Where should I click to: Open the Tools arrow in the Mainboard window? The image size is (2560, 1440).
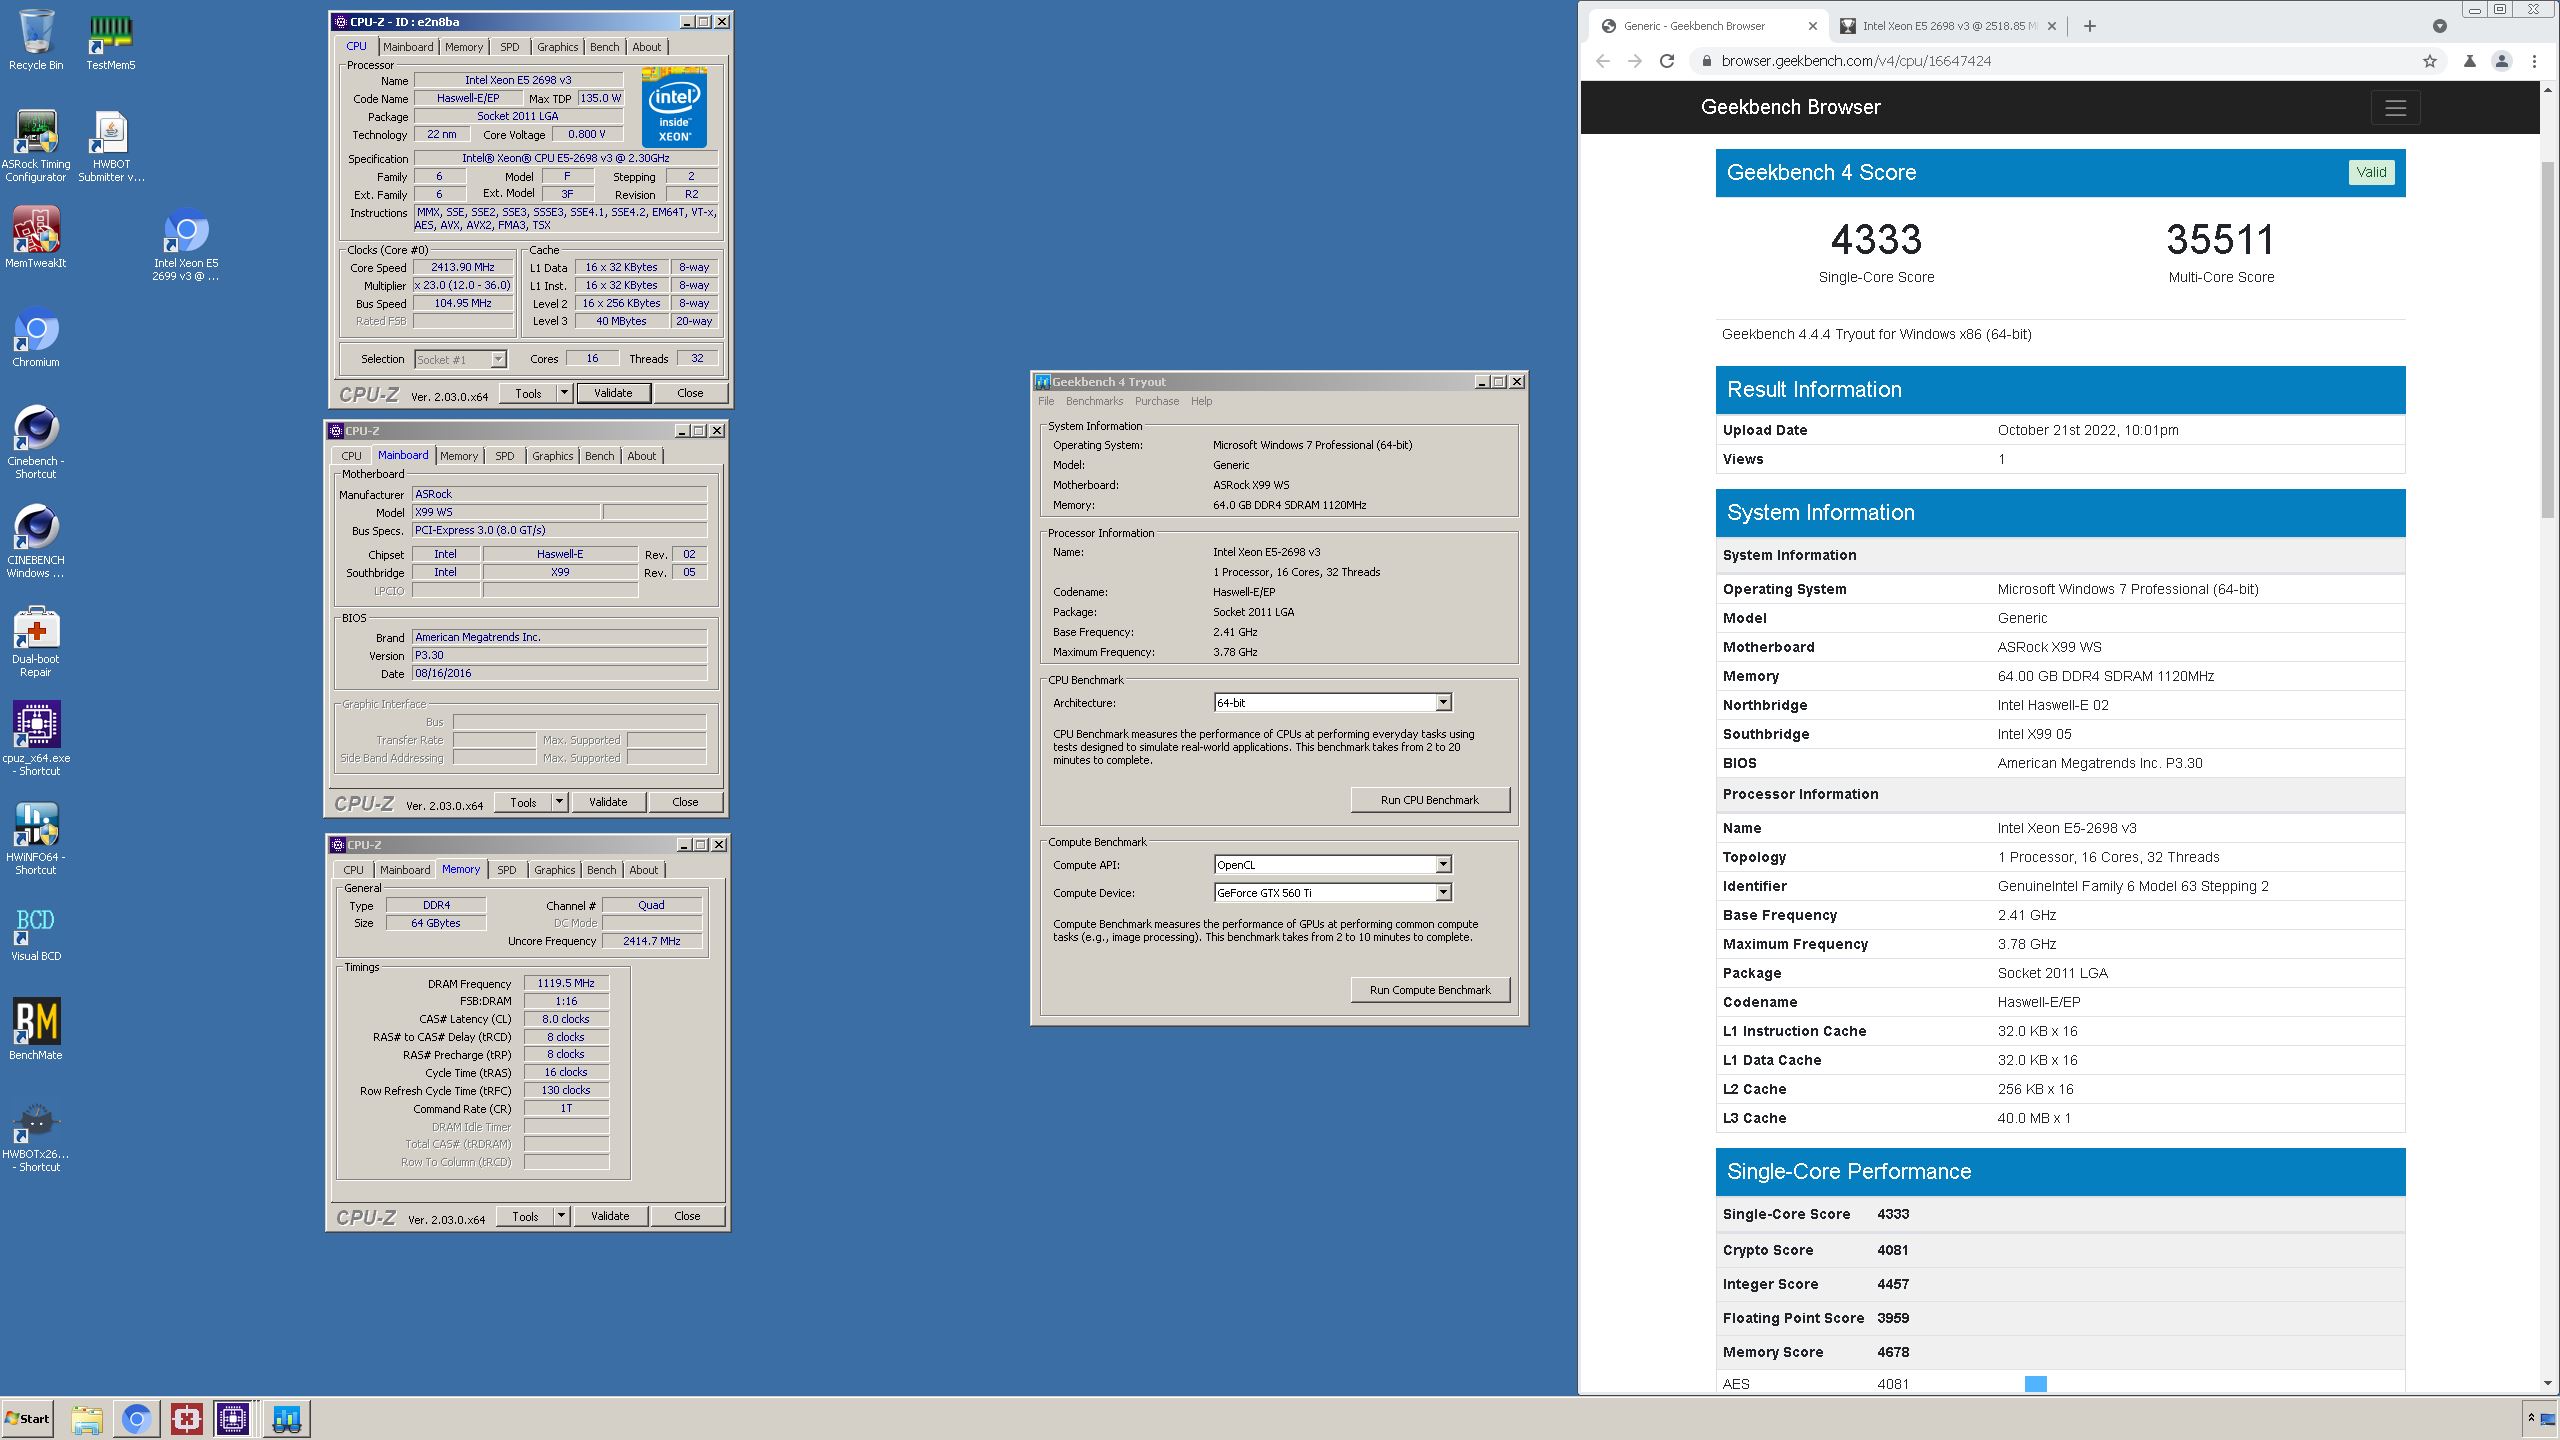559,802
